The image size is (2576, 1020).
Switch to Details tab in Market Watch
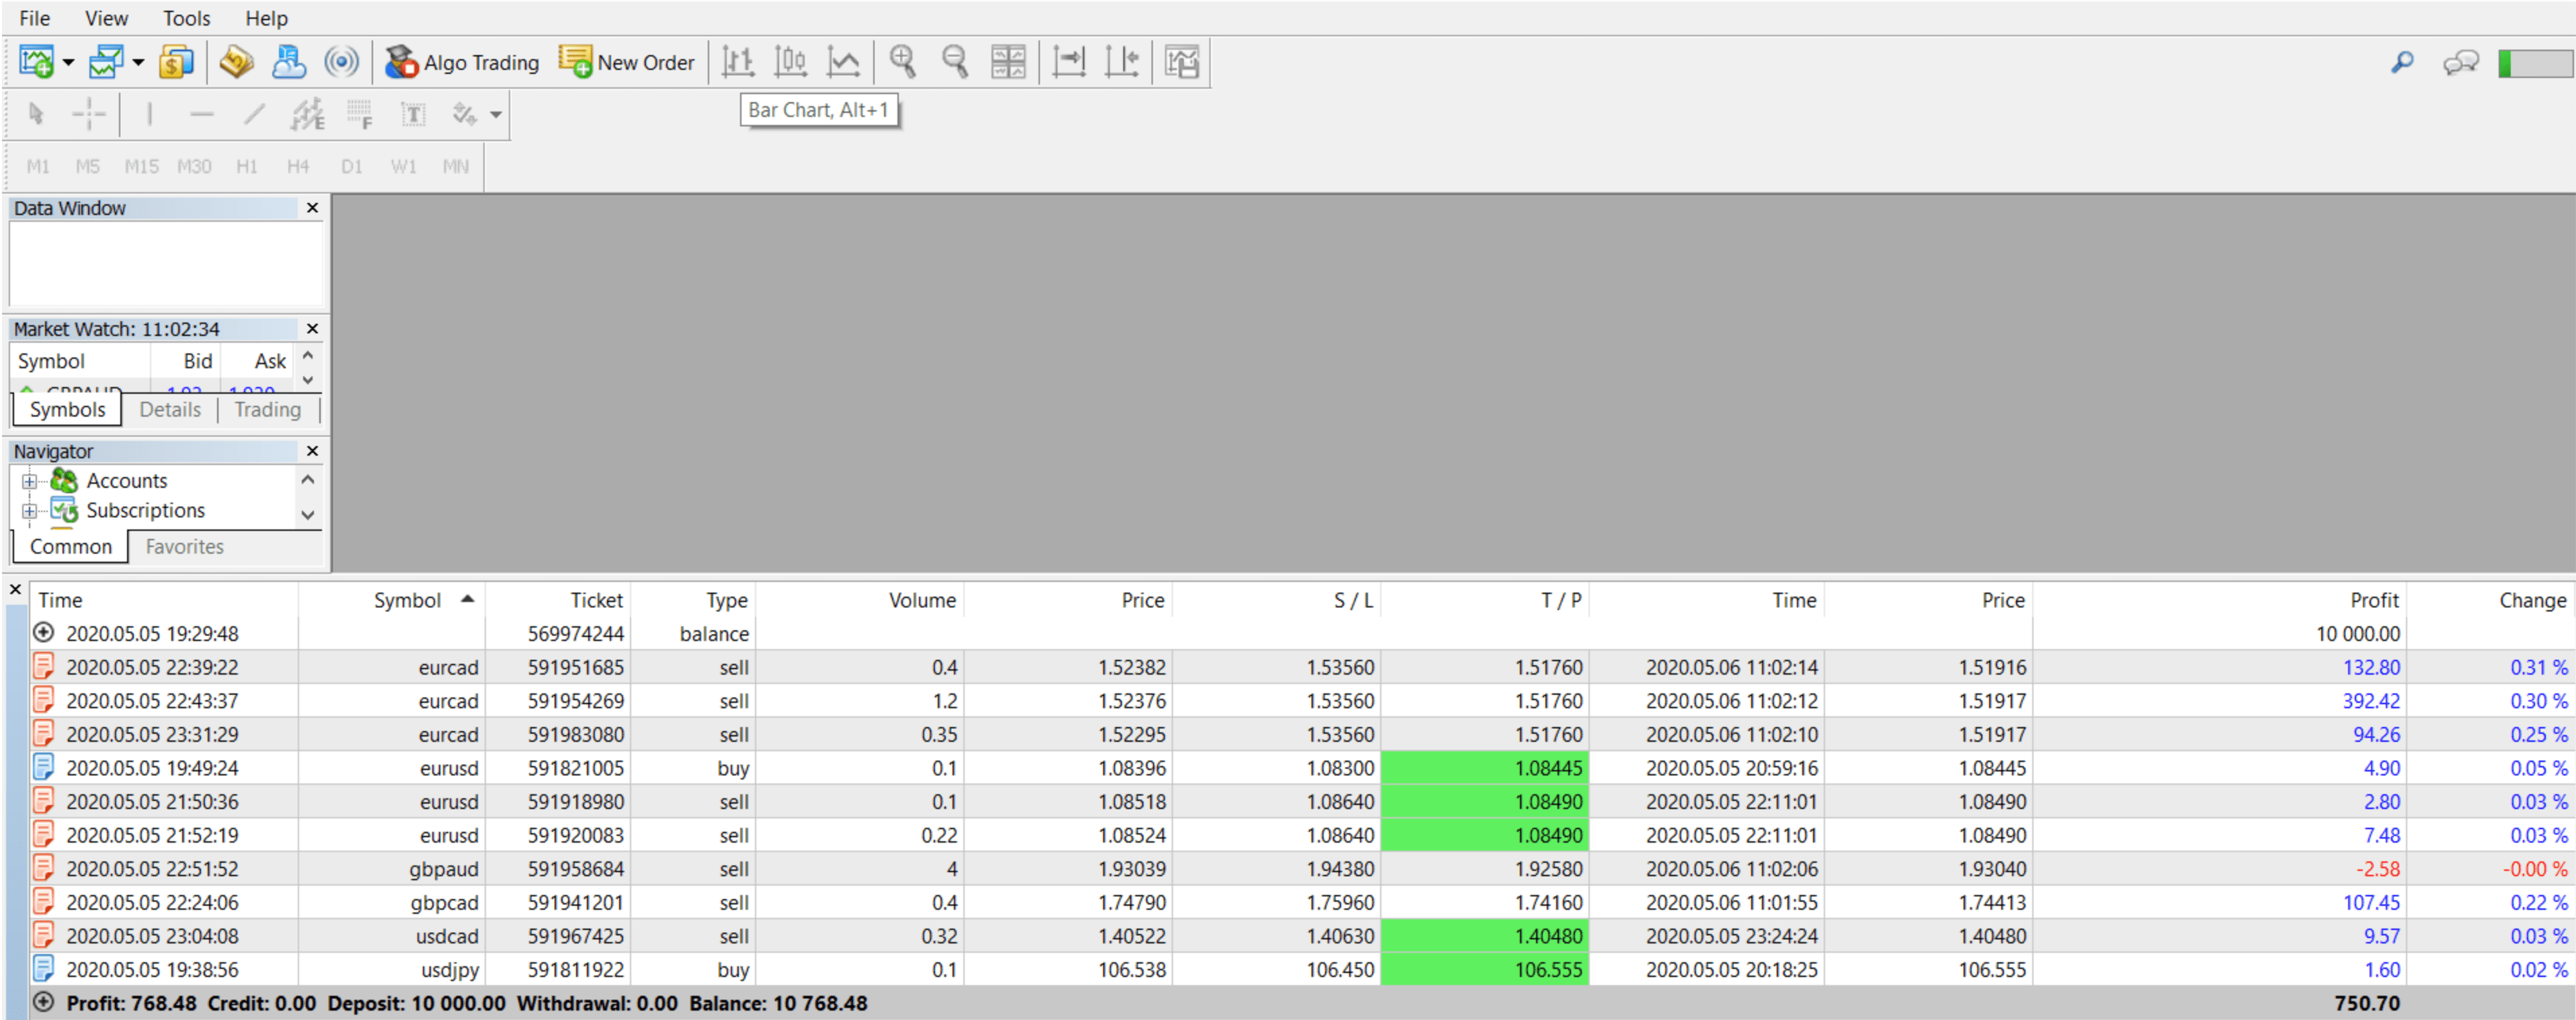click(171, 409)
